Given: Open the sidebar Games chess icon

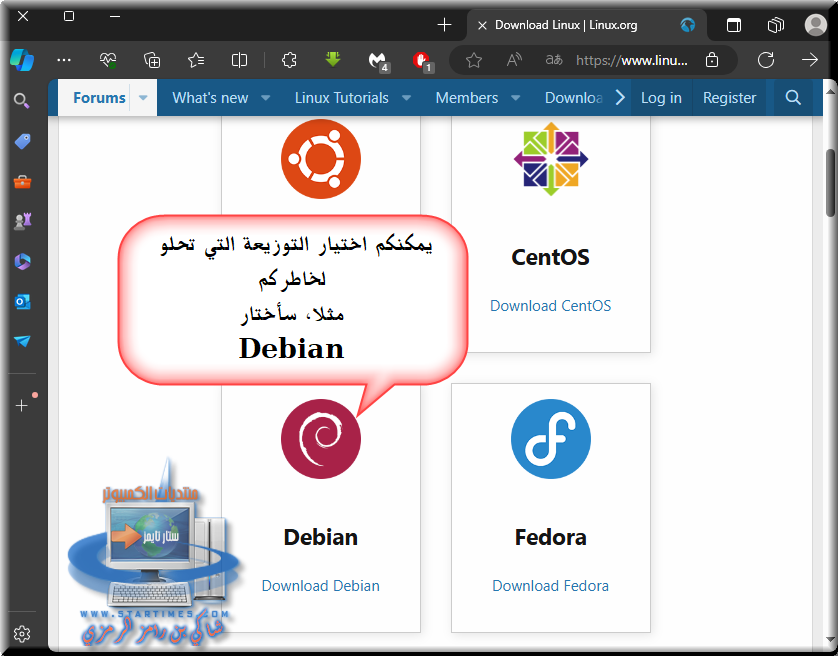Looking at the screenshot, I should point(22,221).
